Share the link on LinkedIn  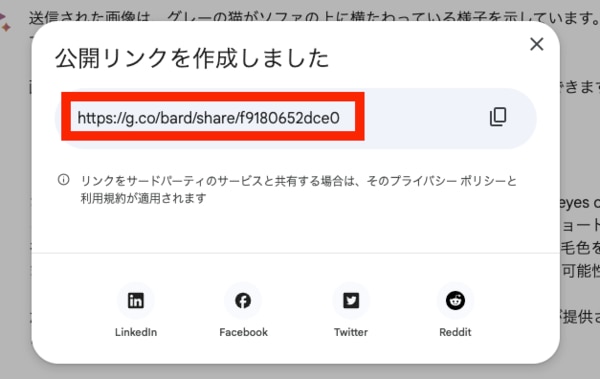[136, 301]
